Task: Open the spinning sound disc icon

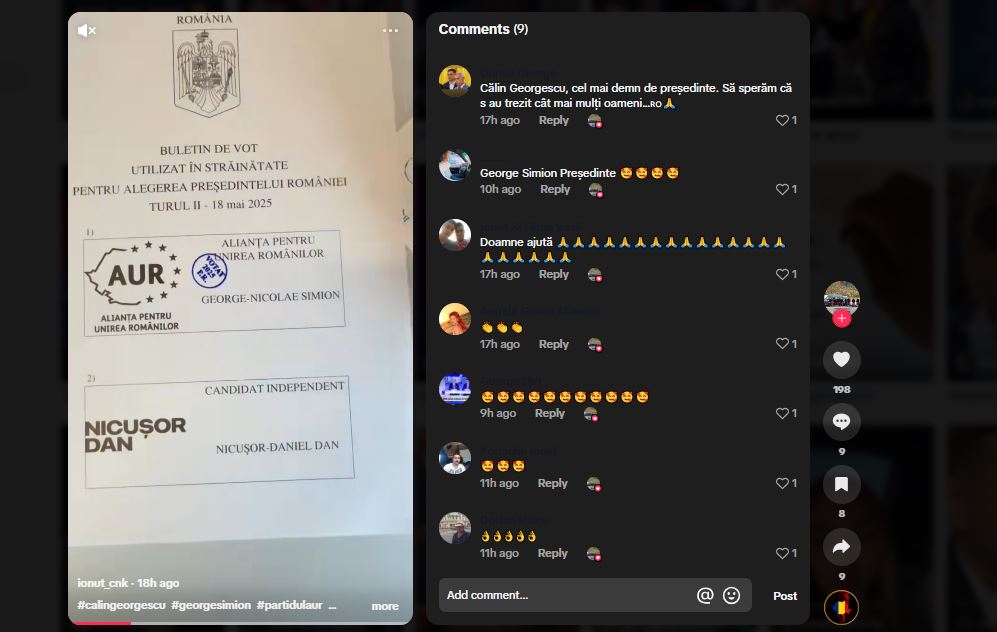Action: [841, 608]
